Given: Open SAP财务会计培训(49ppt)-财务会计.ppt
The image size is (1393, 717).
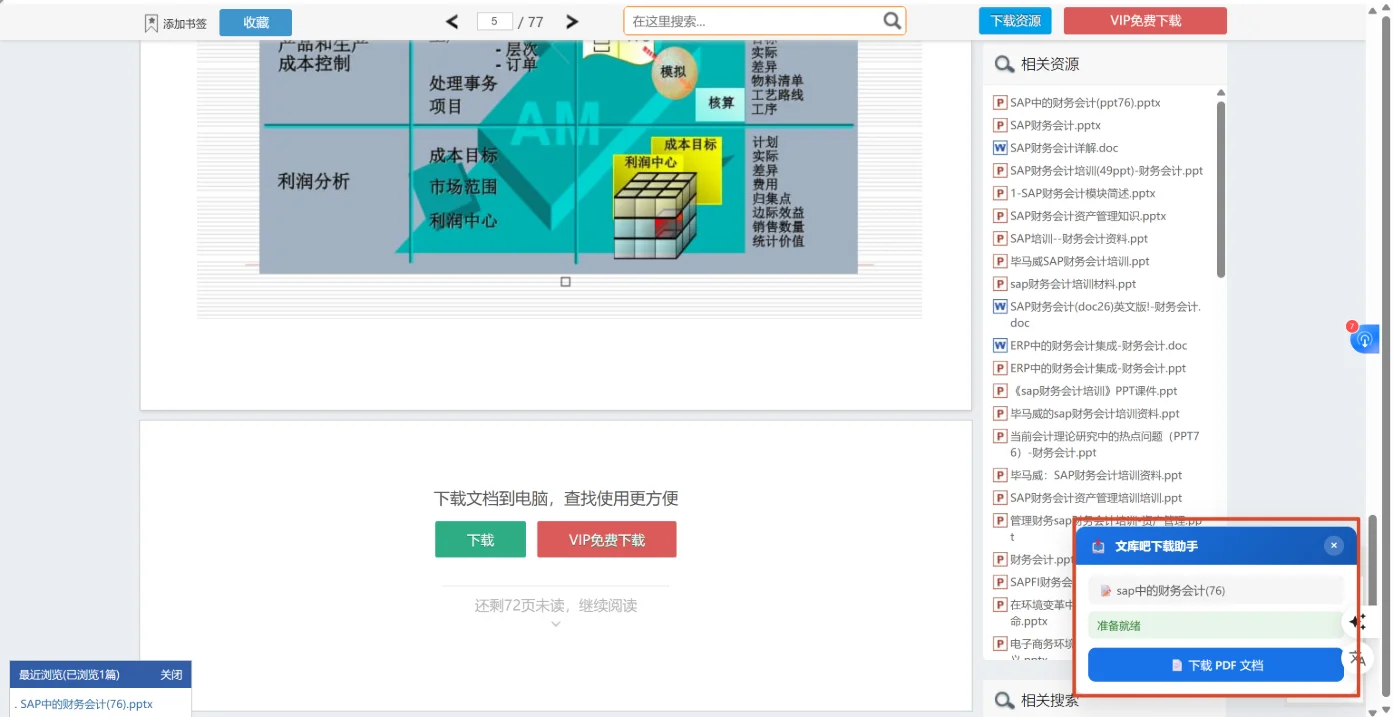Looking at the screenshot, I should [x=1106, y=171].
